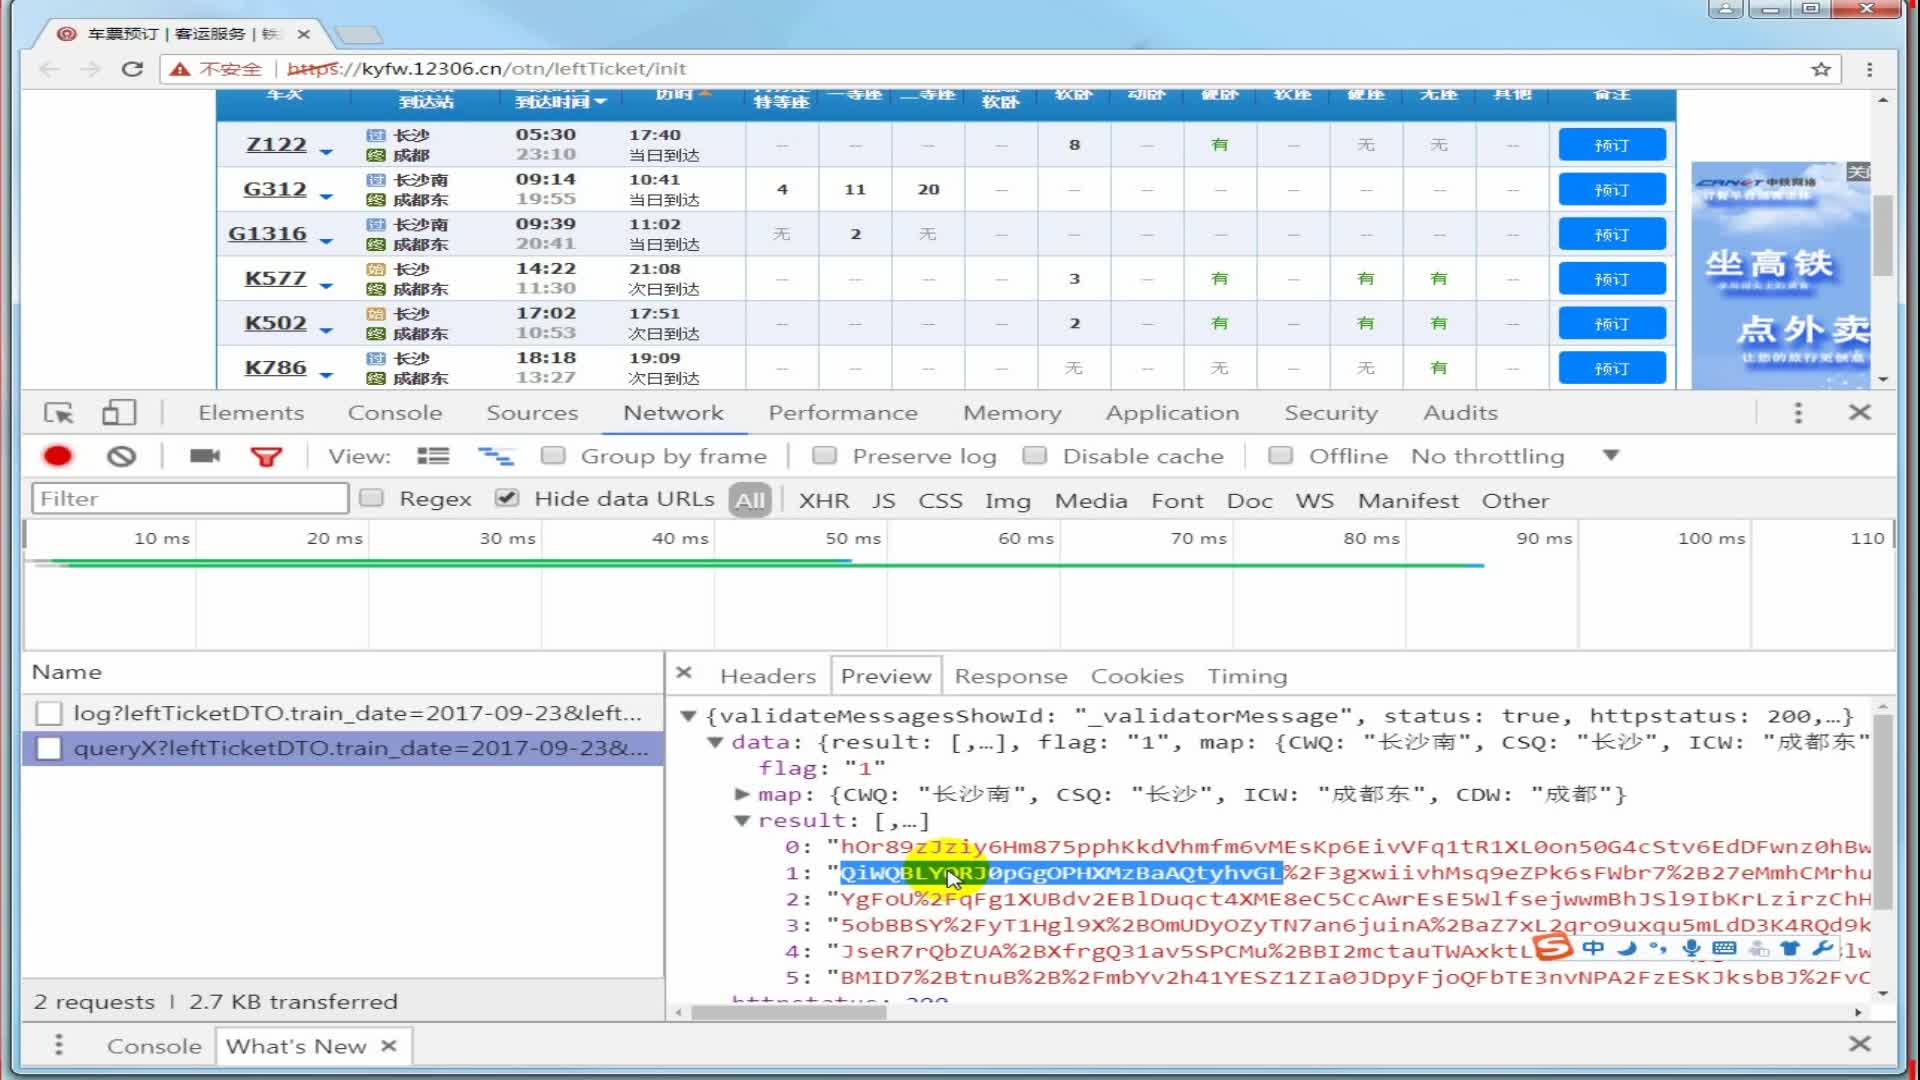Uncheck Hide data URLs checkbox
The height and width of the screenshot is (1080, 1920).
507,498
